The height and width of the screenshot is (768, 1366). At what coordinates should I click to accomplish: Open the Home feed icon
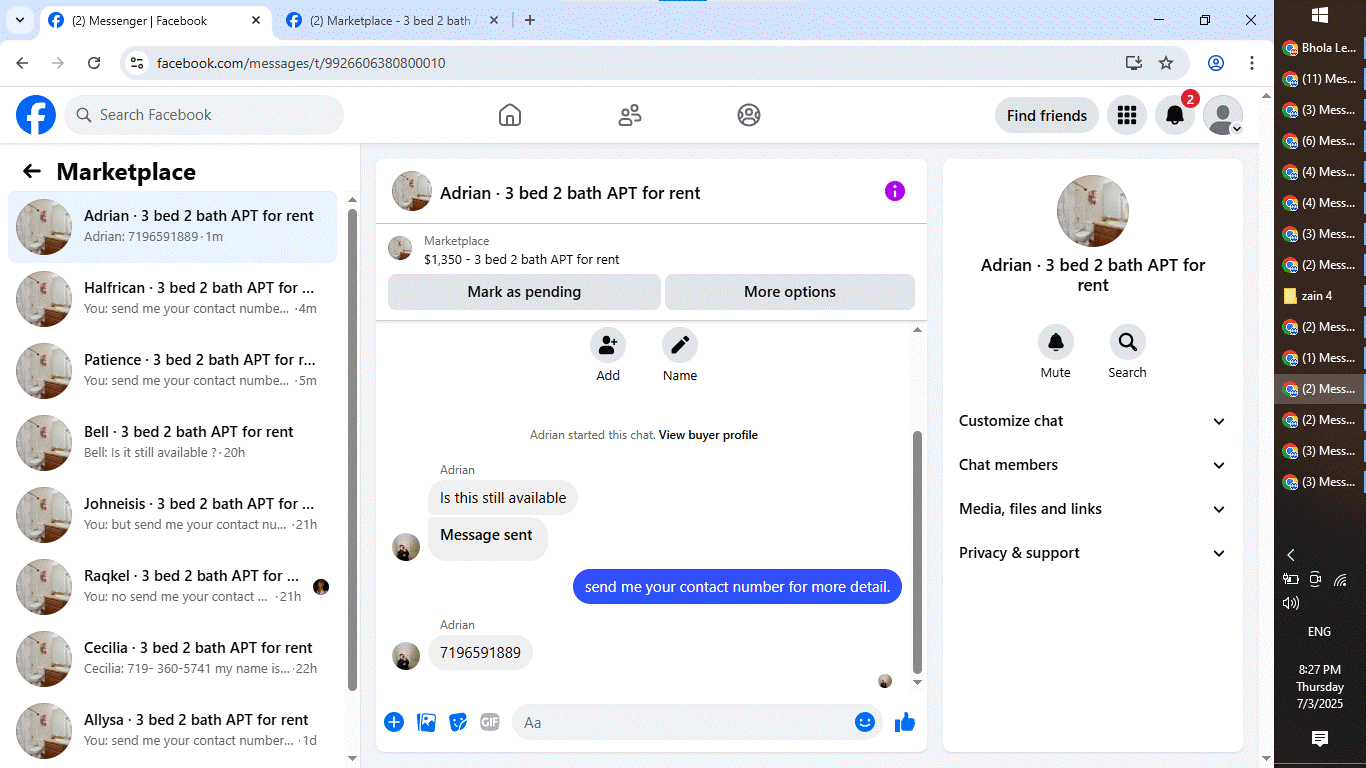[510, 115]
